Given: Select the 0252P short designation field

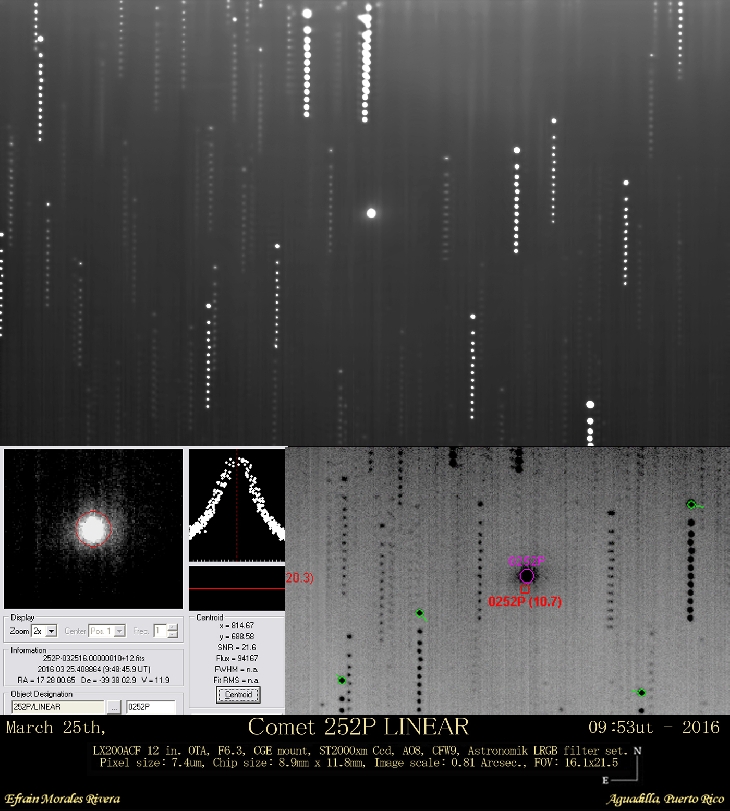Looking at the screenshot, I should click(x=150, y=707).
